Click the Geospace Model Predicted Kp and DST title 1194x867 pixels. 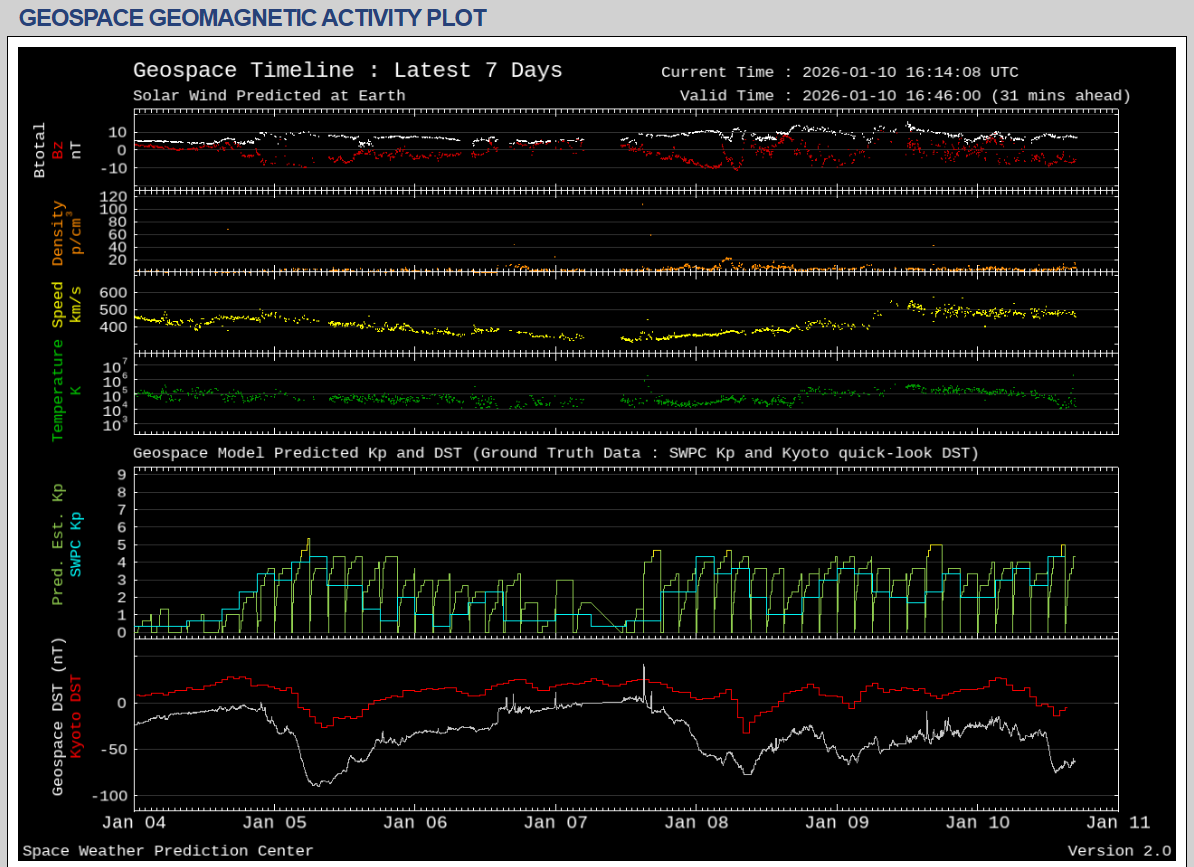pyautogui.click(x=555, y=453)
